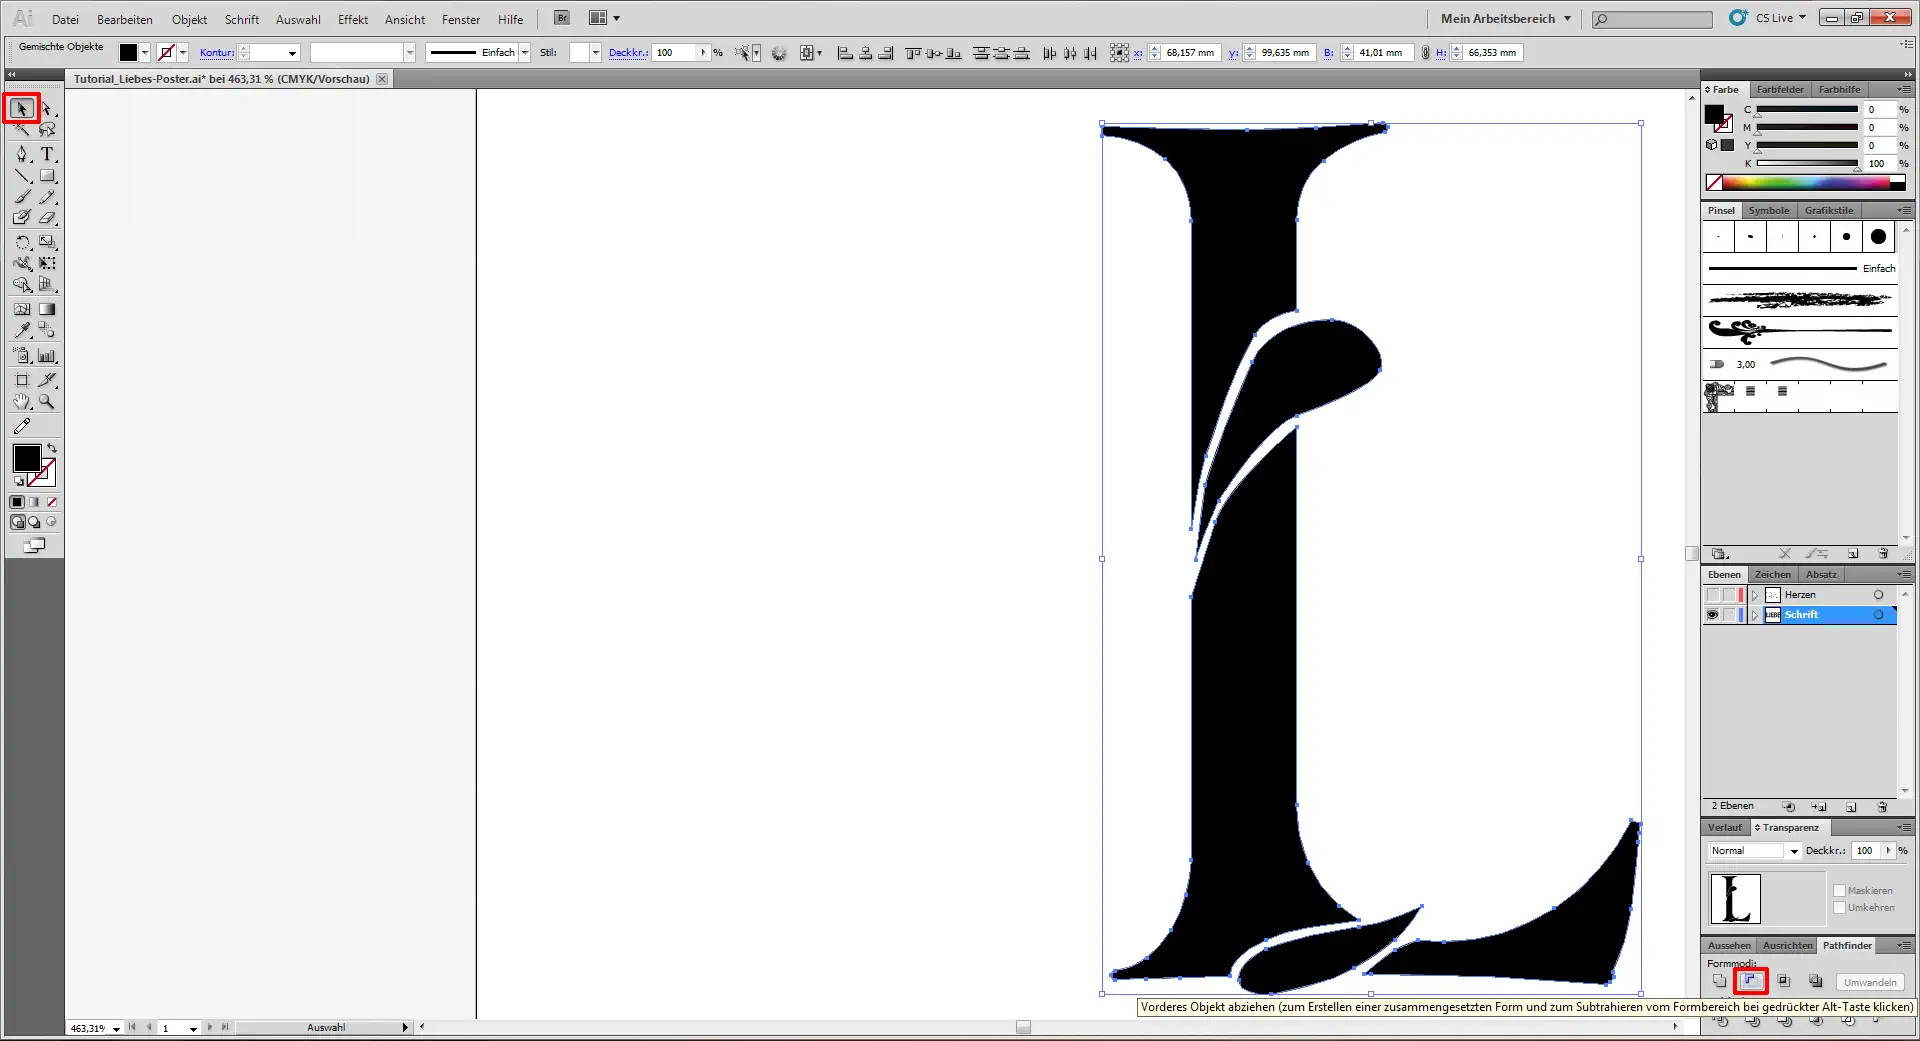Screen dimensions: 1920x1041
Task: Choose the Pen tool
Action: tap(22, 154)
